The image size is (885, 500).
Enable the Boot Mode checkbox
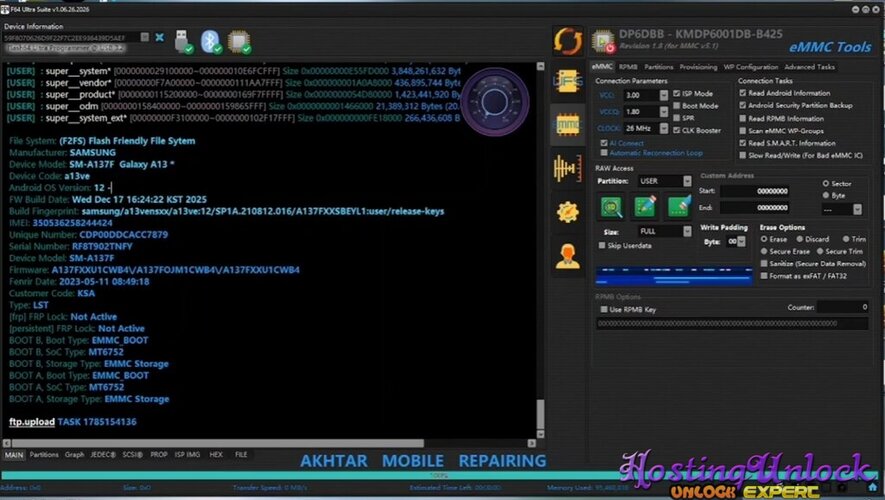pos(676,106)
